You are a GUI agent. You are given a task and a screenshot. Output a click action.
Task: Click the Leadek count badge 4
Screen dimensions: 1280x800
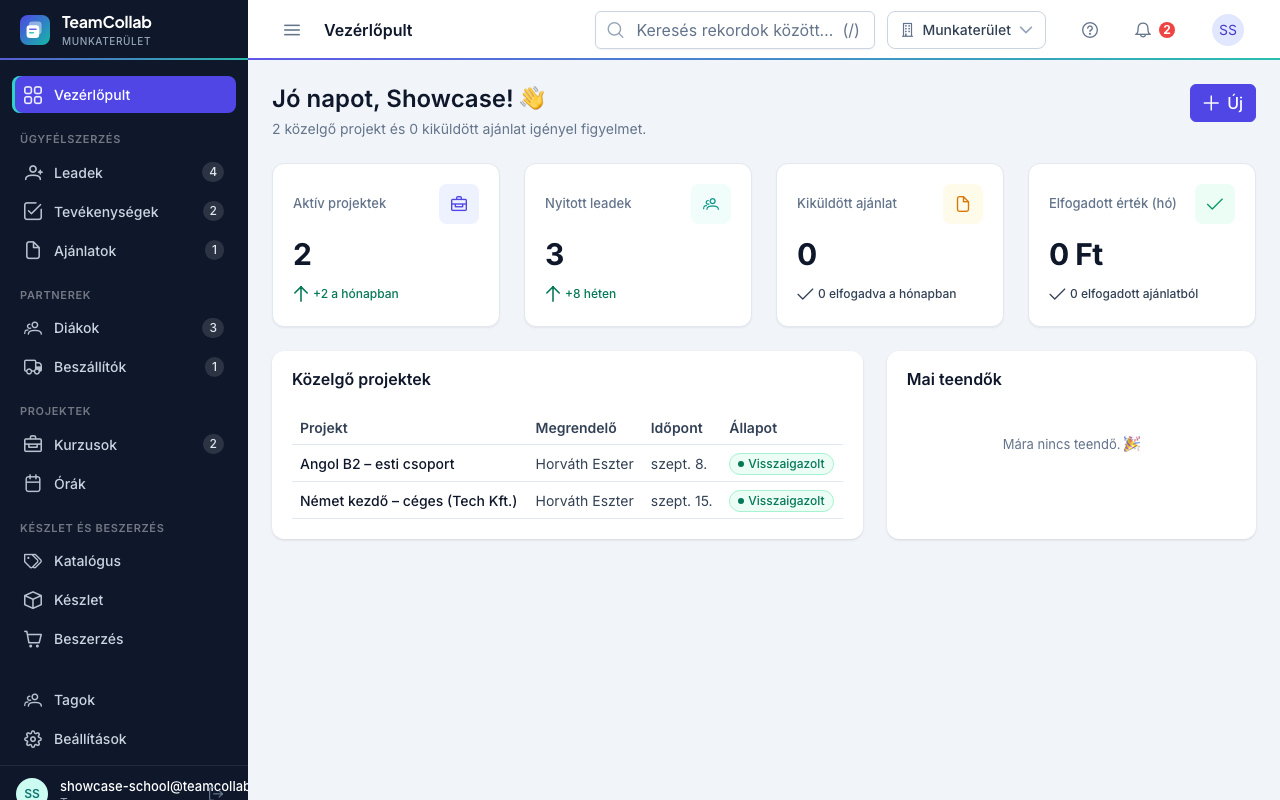[x=212, y=172]
